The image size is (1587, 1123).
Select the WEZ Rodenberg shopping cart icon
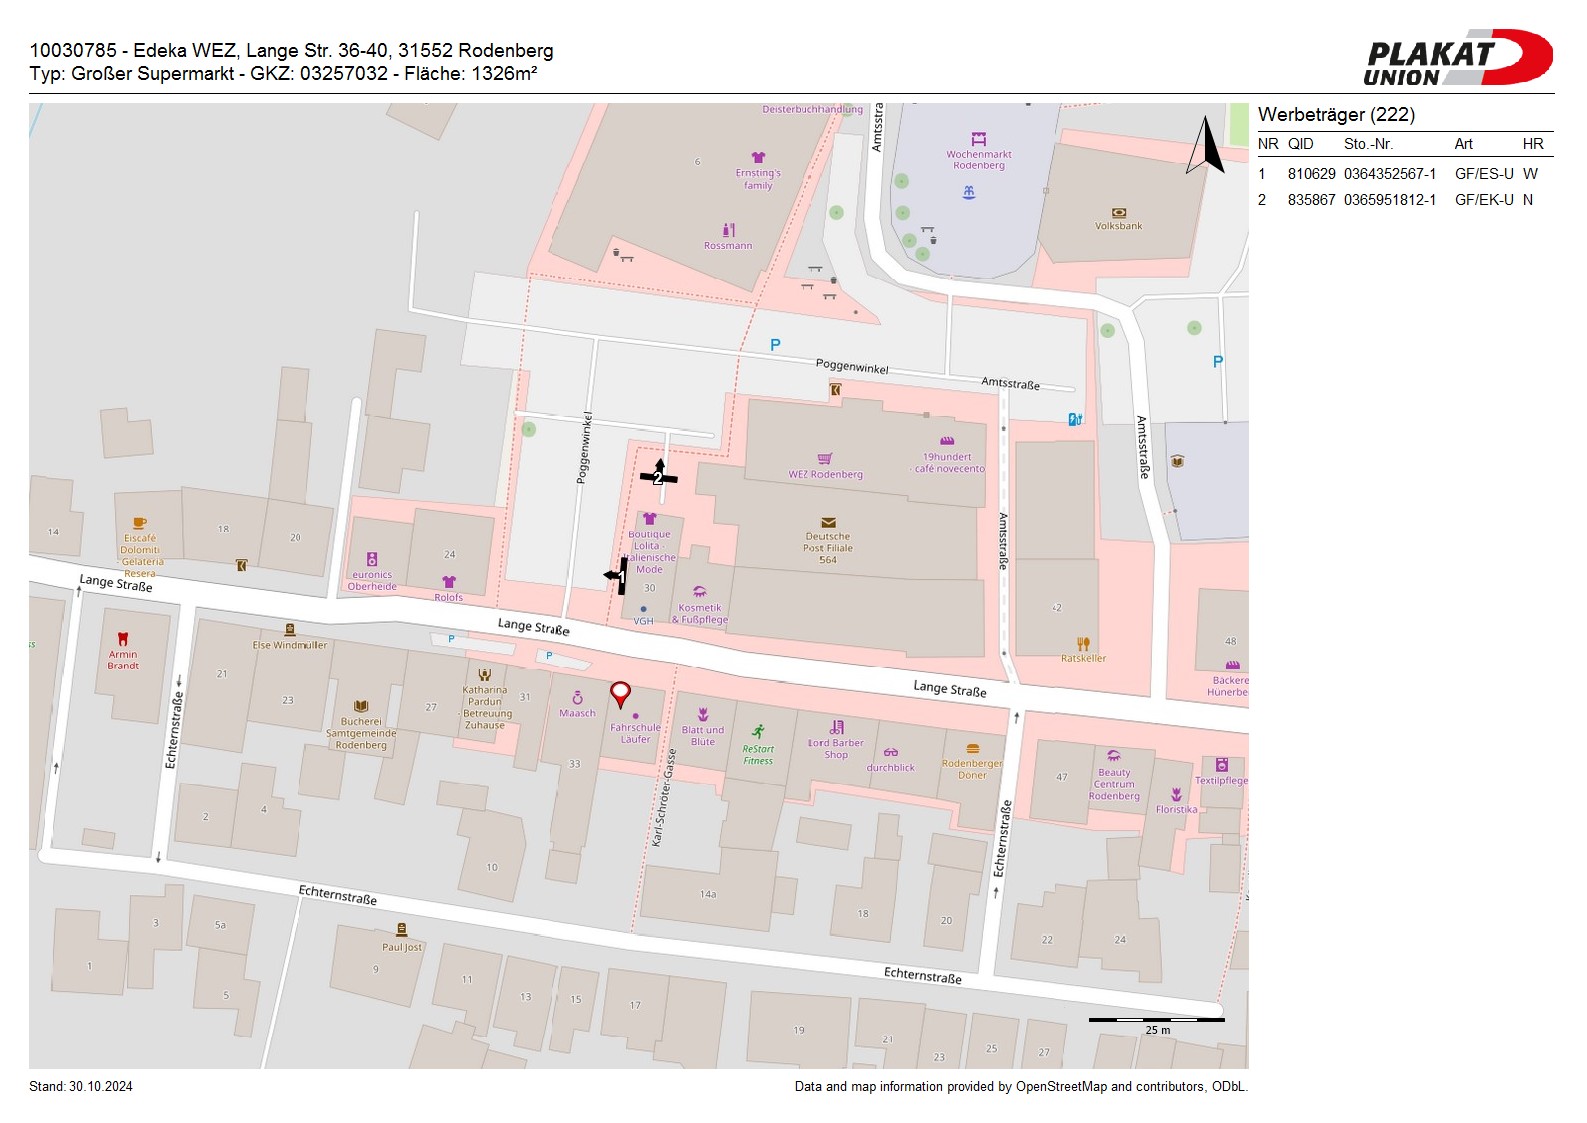[x=824, y=459]
